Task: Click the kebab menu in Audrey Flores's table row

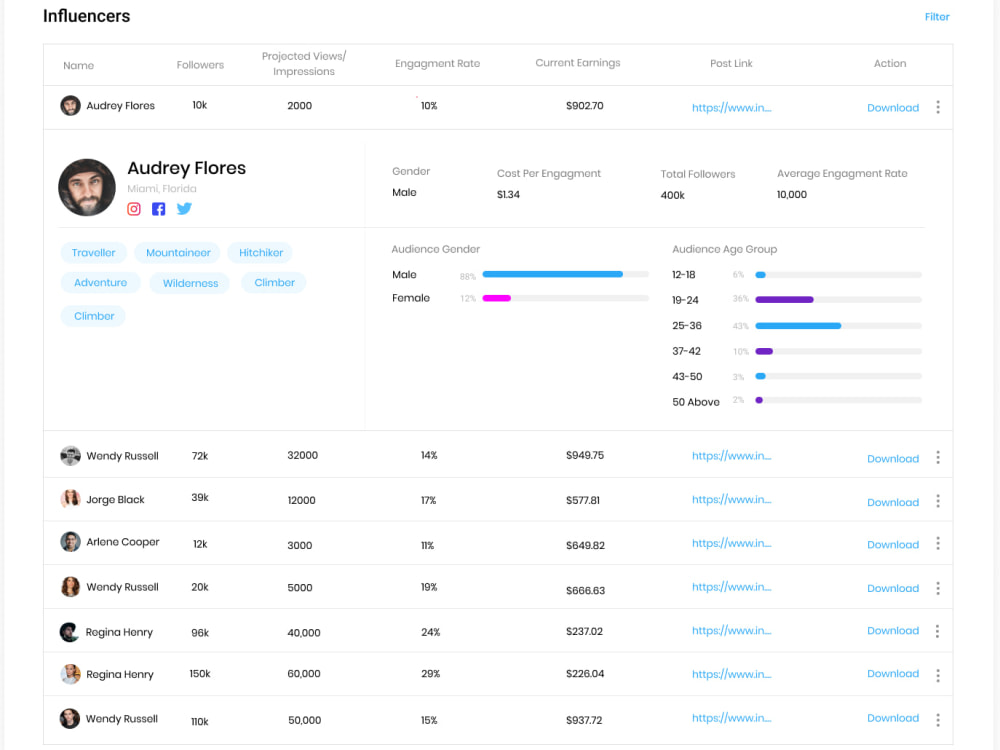Action: (938, 106)
